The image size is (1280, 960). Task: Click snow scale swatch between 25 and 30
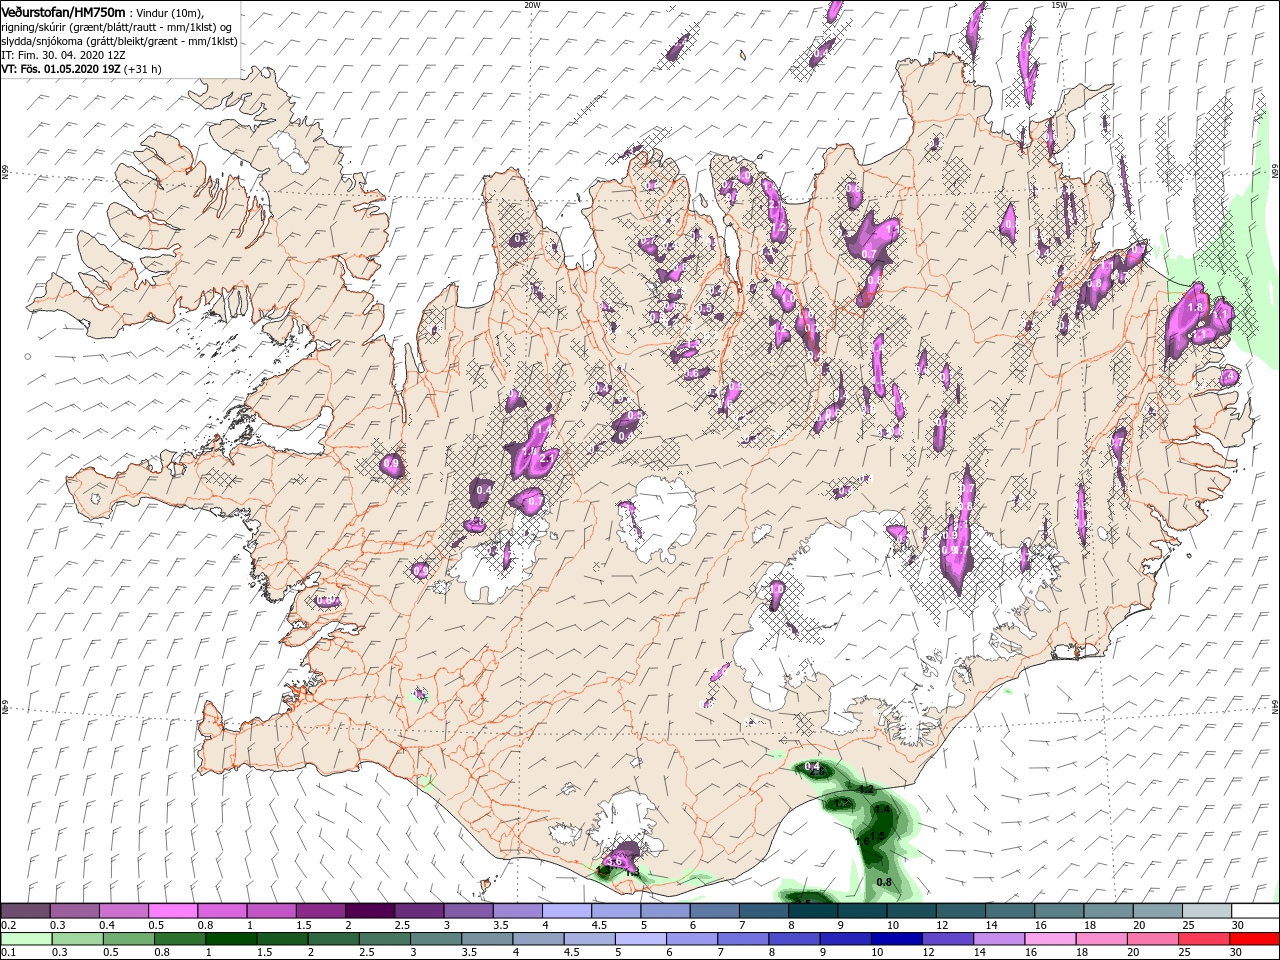1205,911
